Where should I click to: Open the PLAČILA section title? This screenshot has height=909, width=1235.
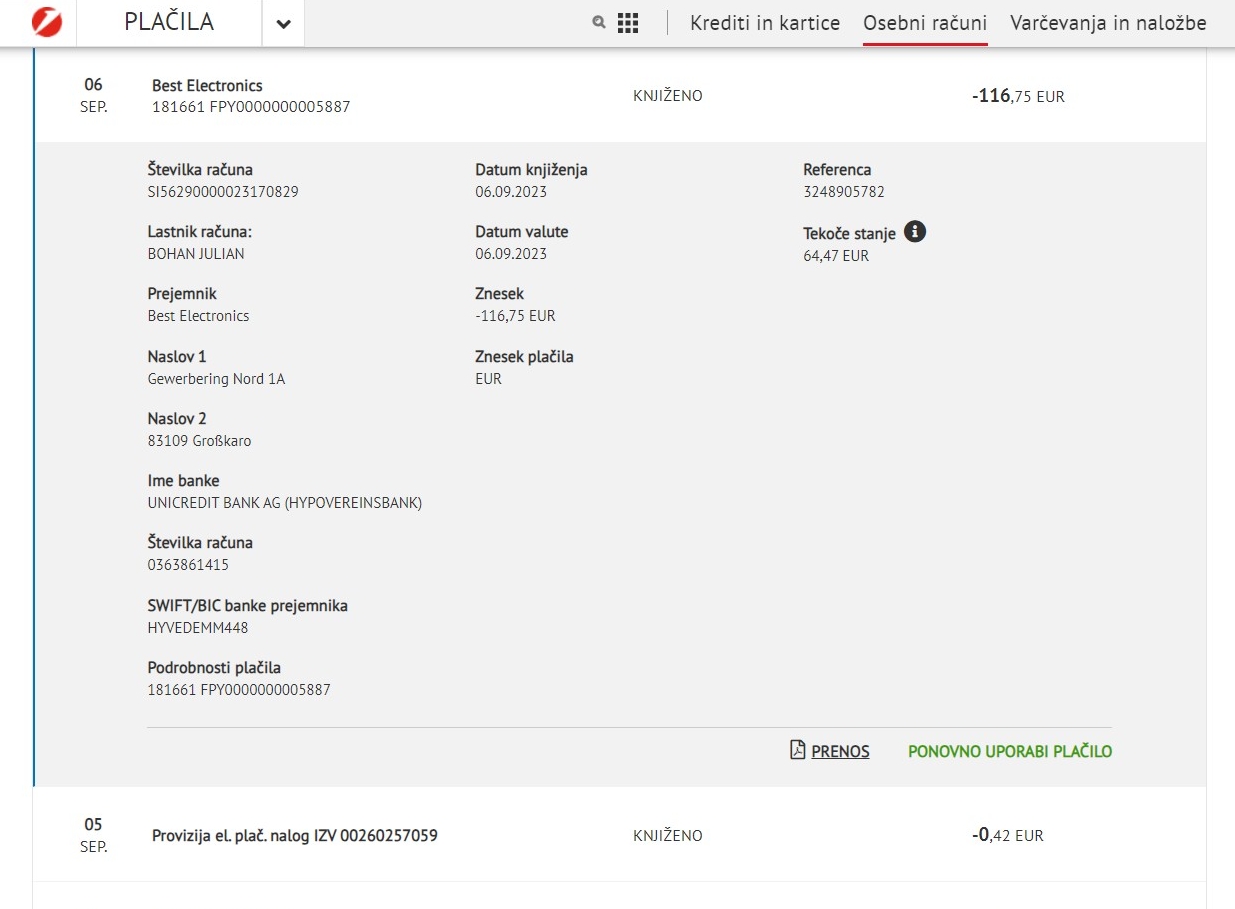pyautogui.click(x=169, y=22)
